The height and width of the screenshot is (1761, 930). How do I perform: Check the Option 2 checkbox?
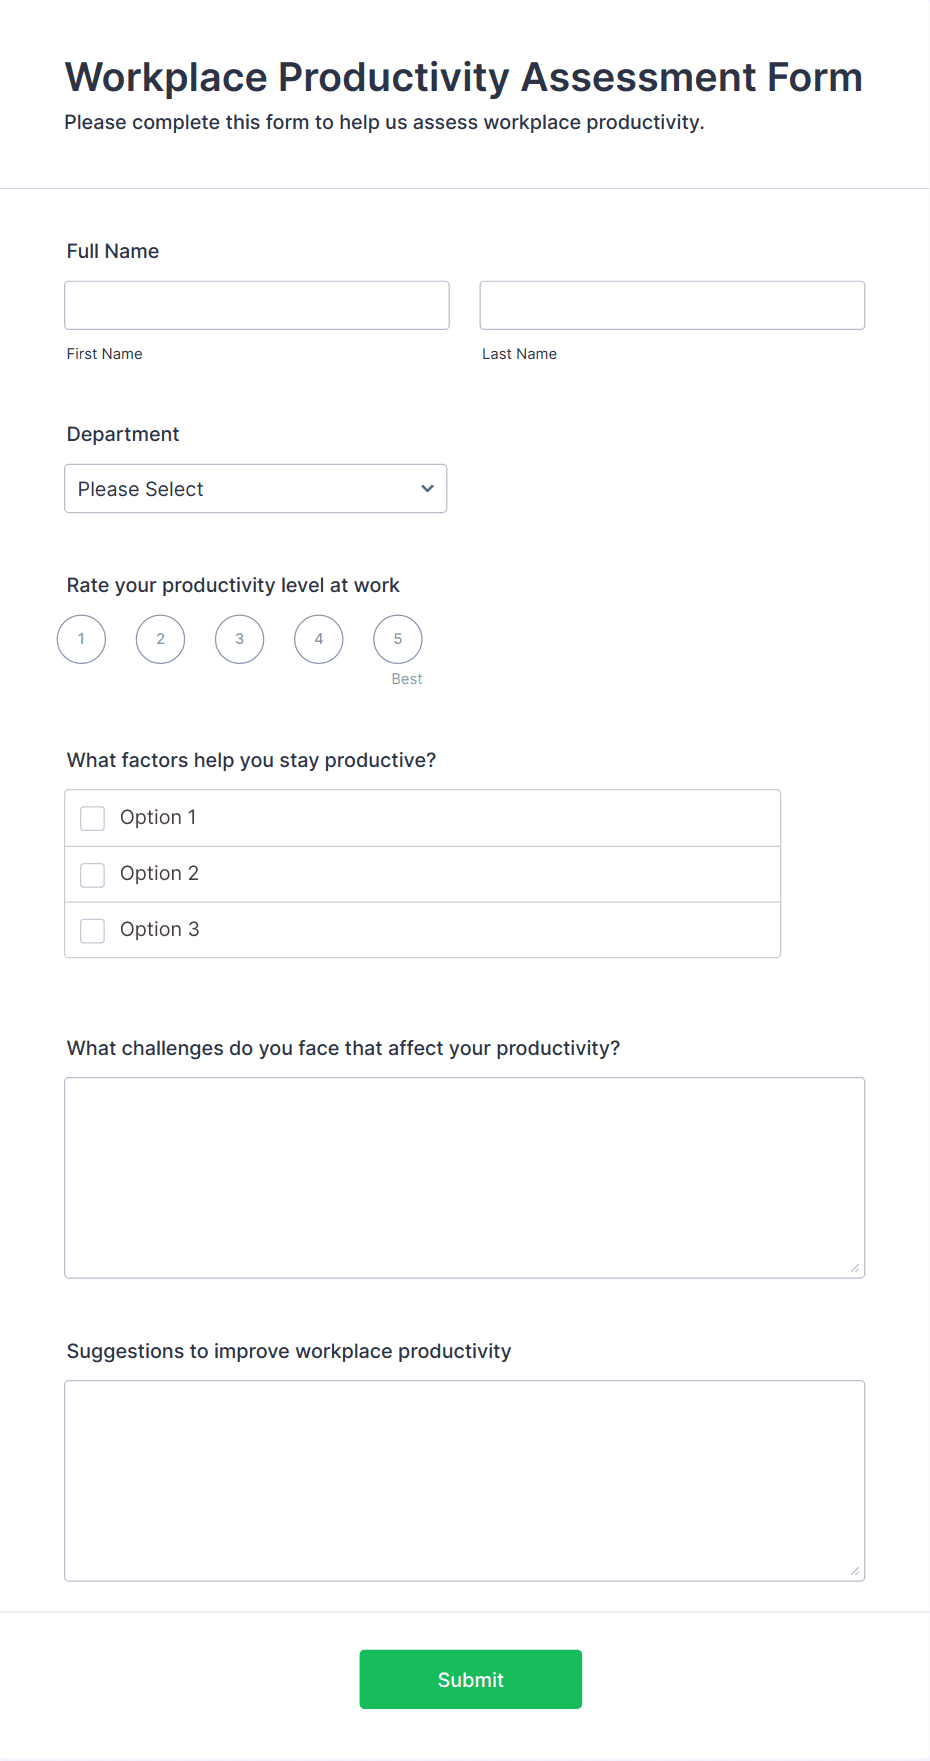tap(92, 874)
